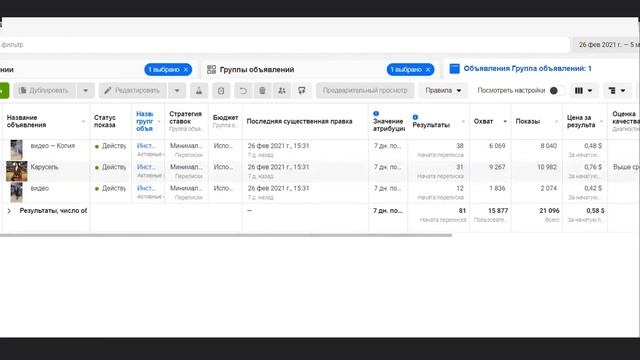This screenshot has width=640, height=360.
Task: Clear the selection on the ad sets tab chip
Action: click(428, 70)
